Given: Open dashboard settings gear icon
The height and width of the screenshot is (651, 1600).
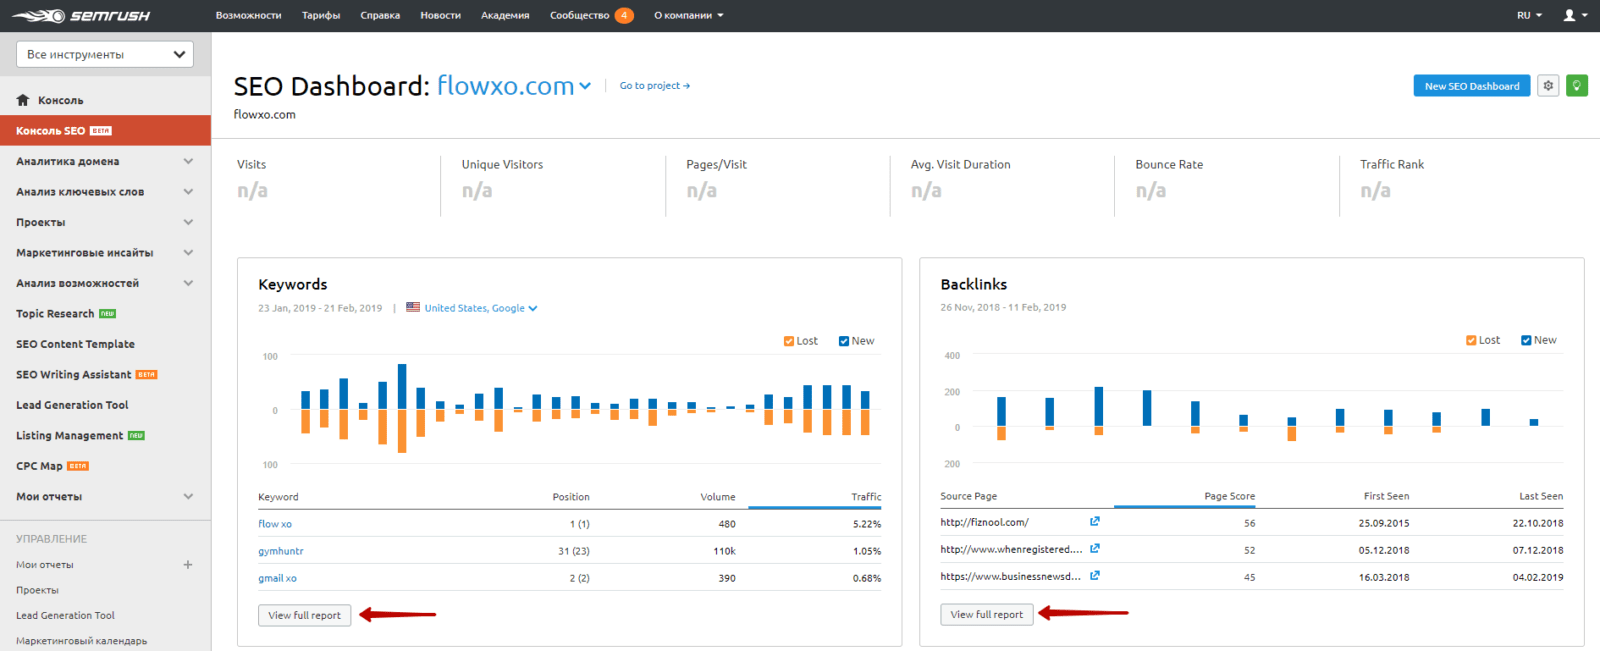Looking at the screenshot, I should point(1548,86).
